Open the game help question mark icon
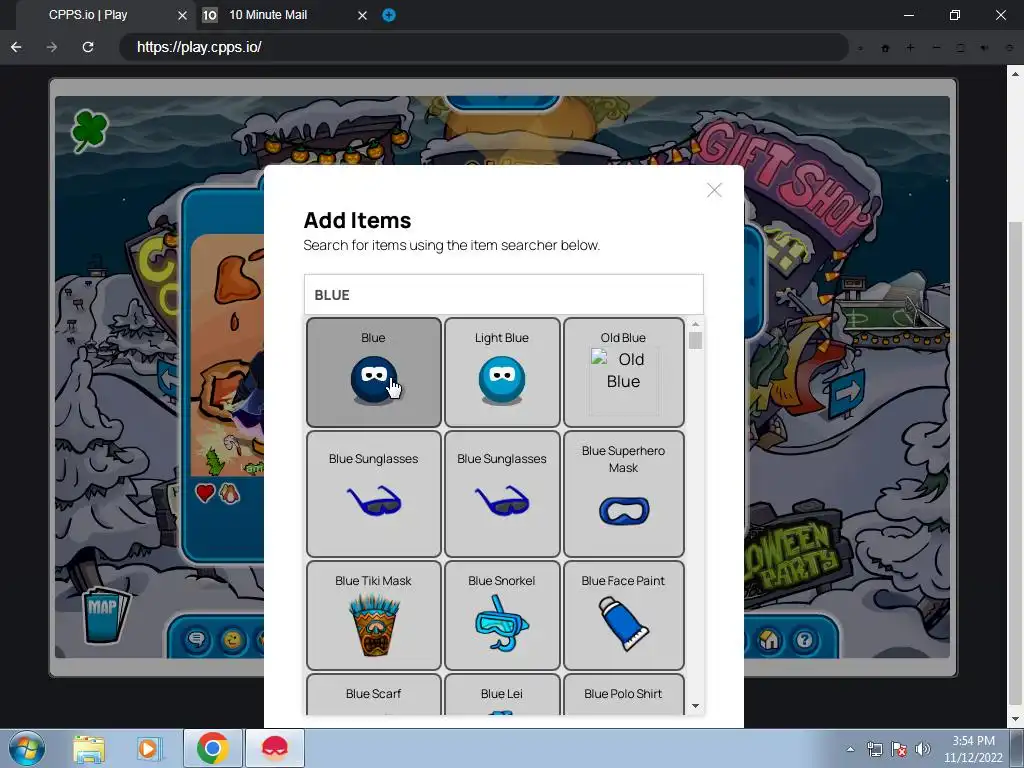This screenshot has height=768, width=1024. click(x=804, y=639)
